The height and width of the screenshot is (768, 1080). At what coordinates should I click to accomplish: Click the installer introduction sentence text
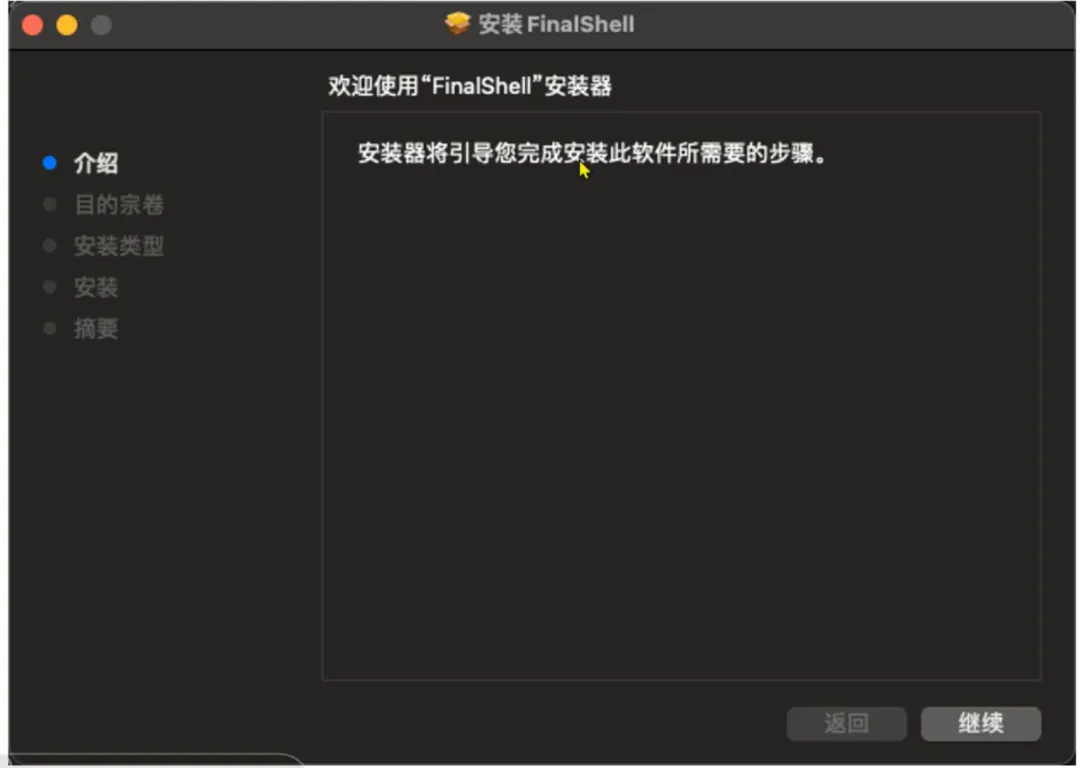pyautogui.click(x=592, y=153)
